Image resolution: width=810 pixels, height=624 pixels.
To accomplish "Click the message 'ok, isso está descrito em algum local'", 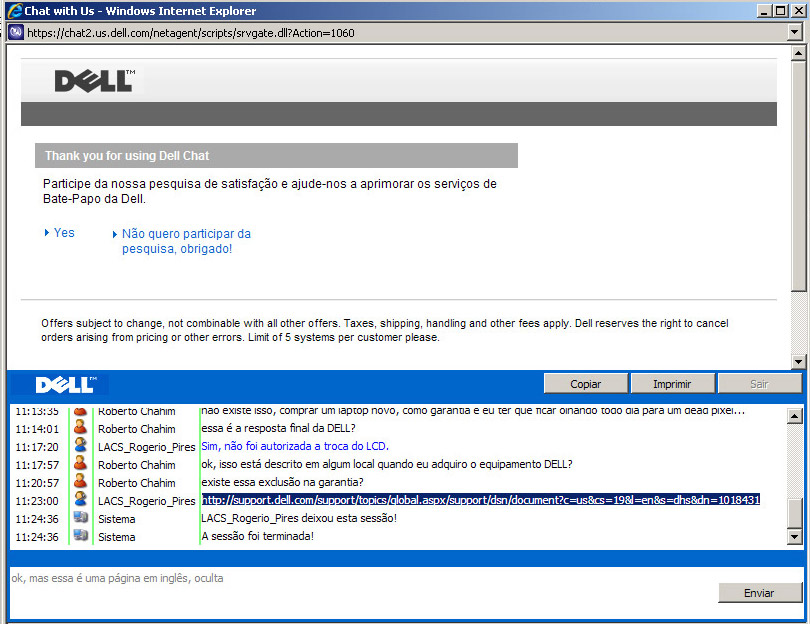I will pos(387,464).
